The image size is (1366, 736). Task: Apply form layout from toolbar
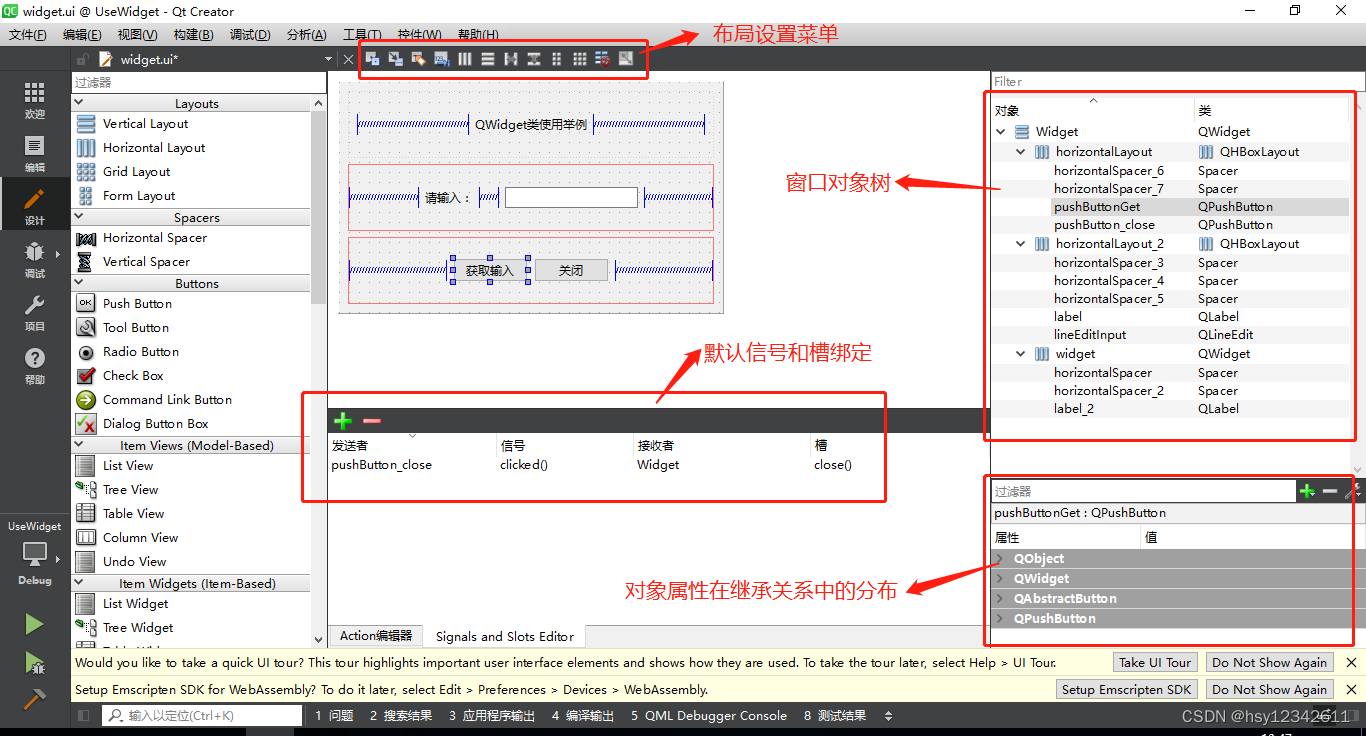tap(557, 59)
